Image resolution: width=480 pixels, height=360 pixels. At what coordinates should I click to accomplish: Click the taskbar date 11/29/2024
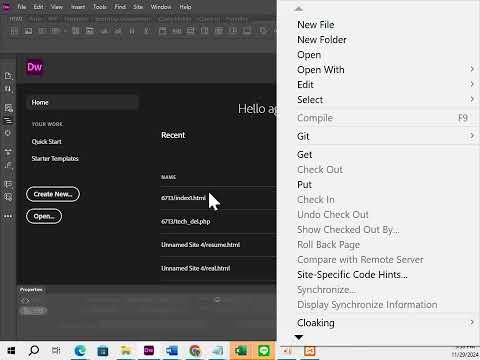point(465,355)
